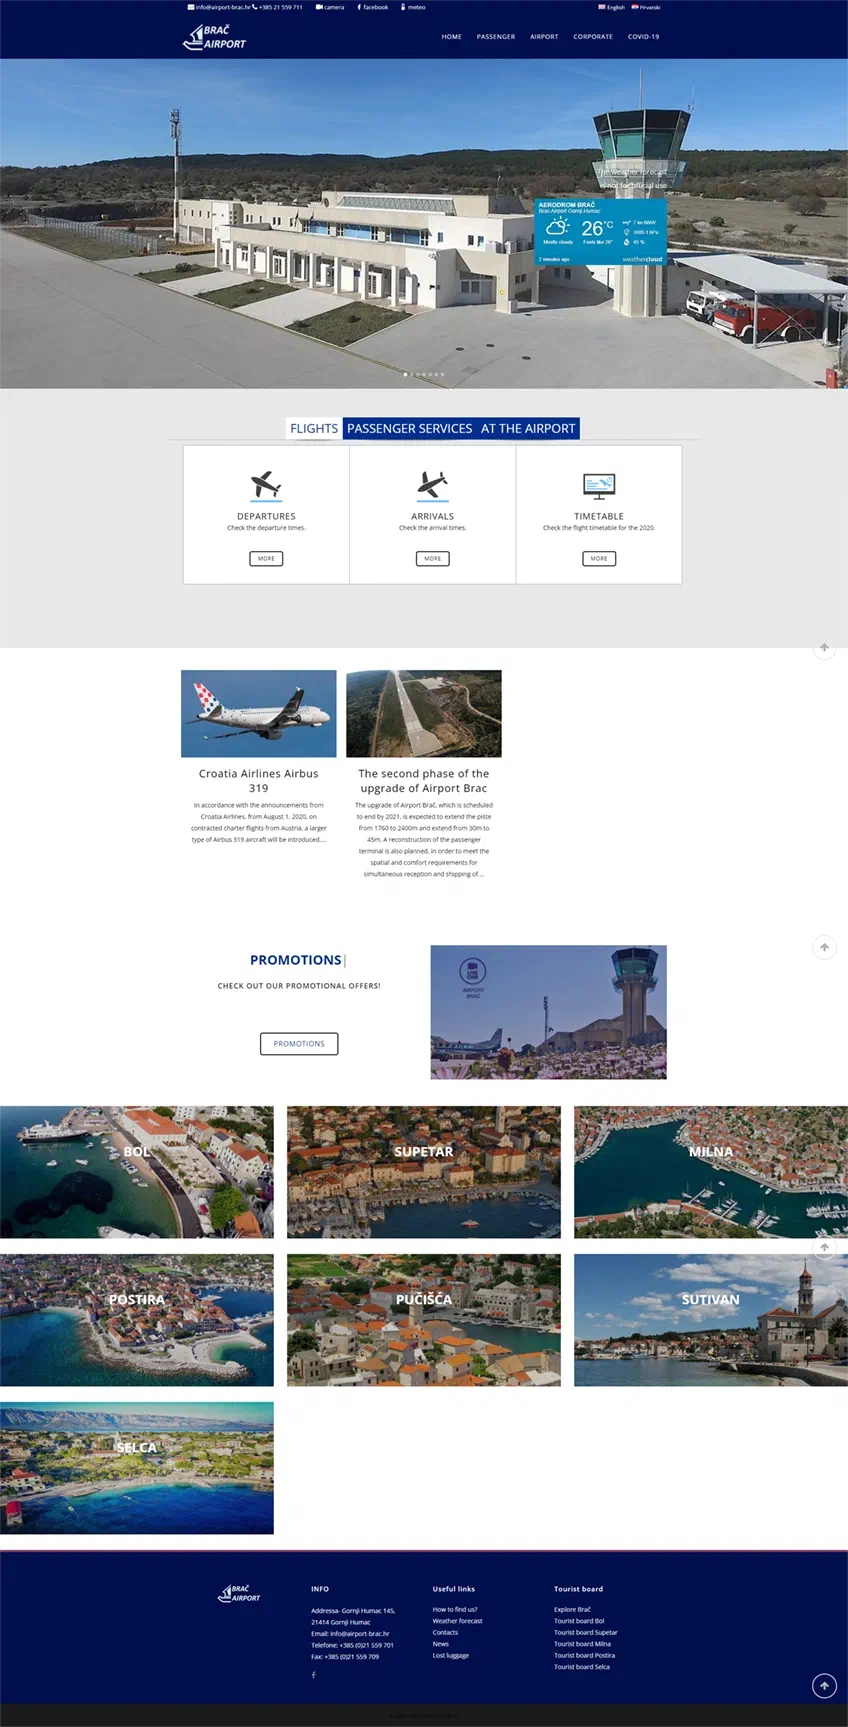Click 'Tourist board Supetar' footer link
The image size is (848, 1727).
point(586,1632)
